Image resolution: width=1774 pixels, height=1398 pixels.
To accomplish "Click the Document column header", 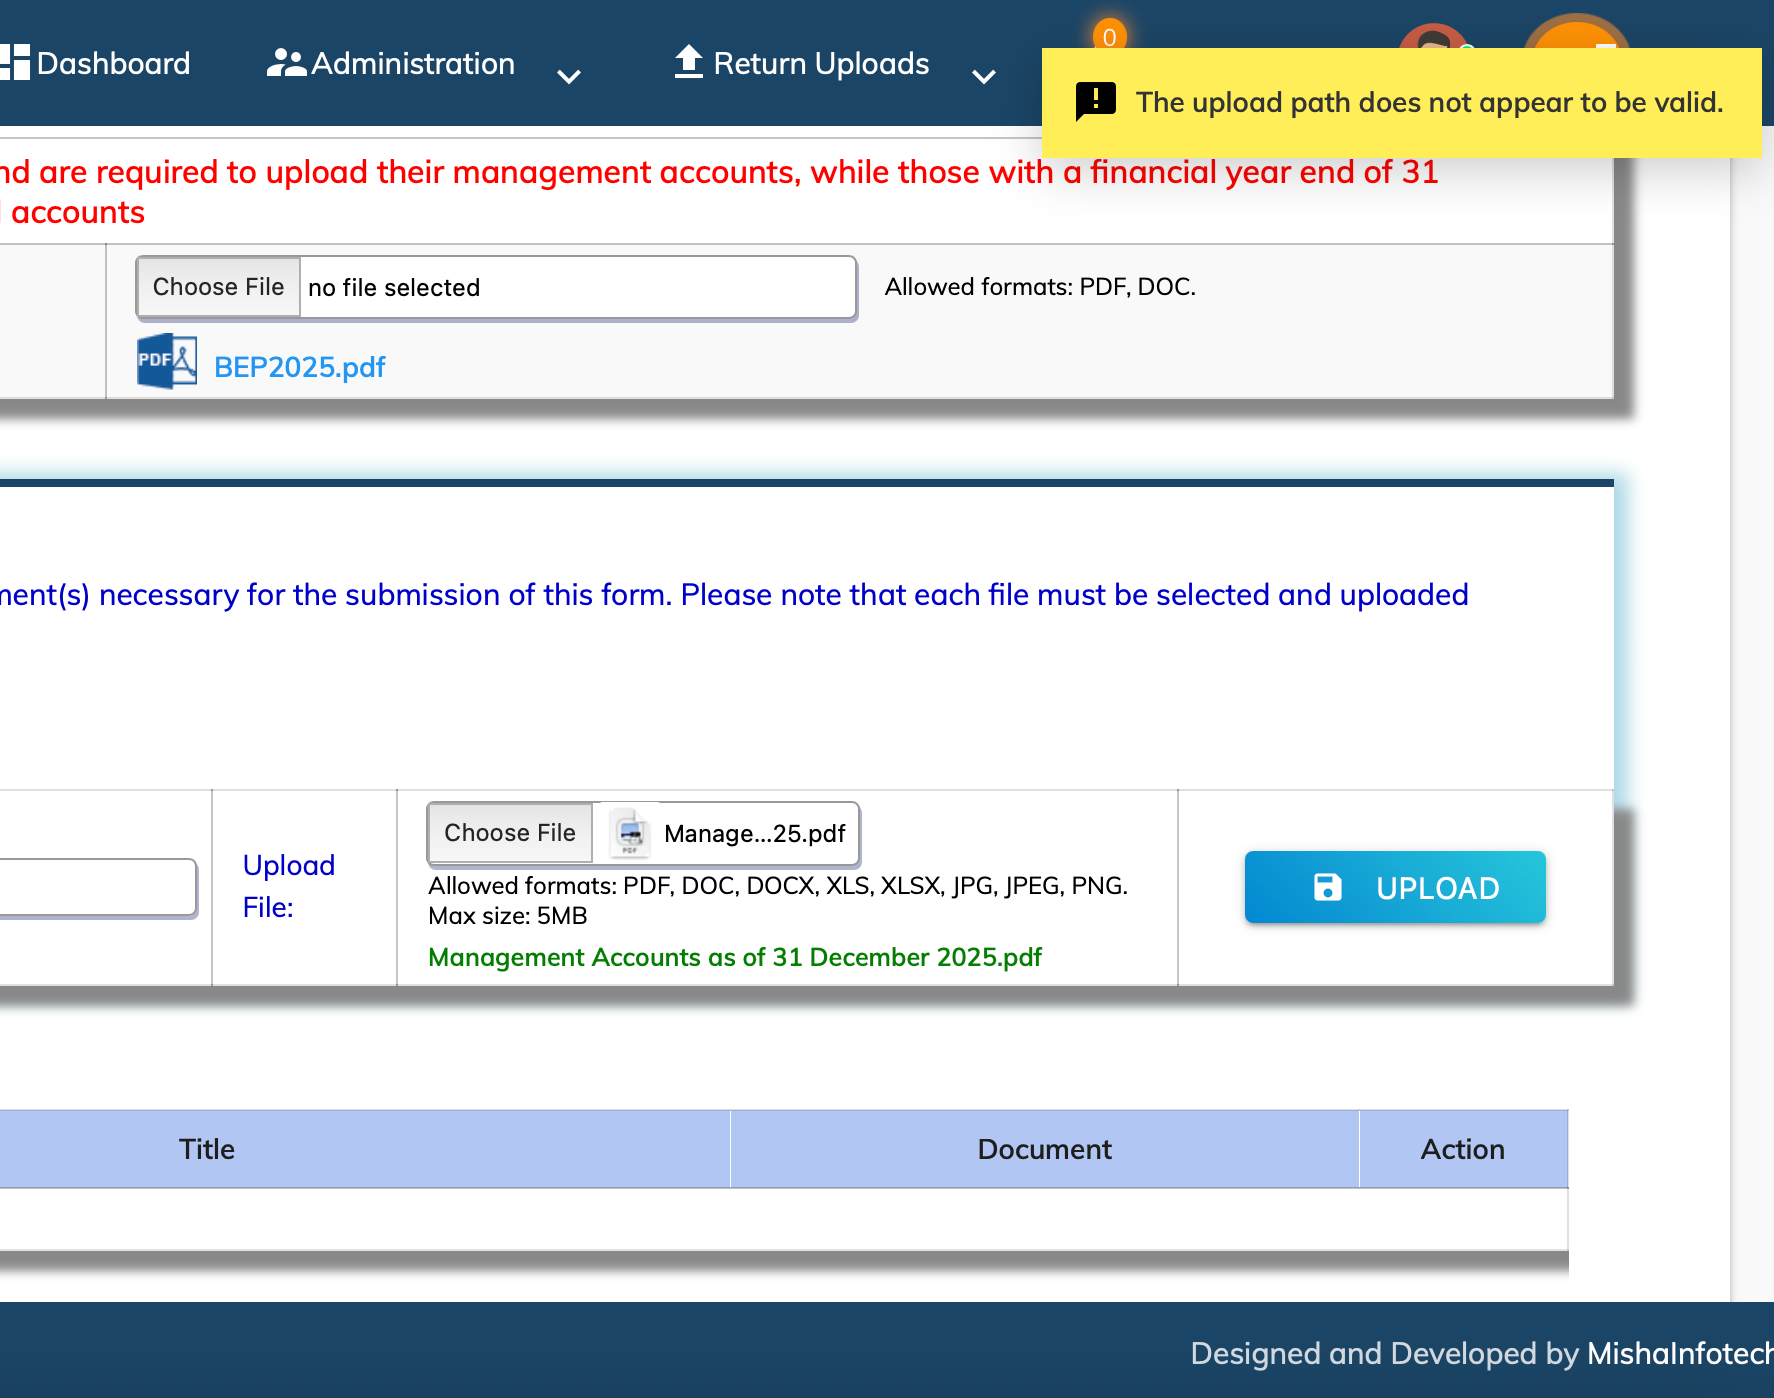I will click(1044, 1149).
